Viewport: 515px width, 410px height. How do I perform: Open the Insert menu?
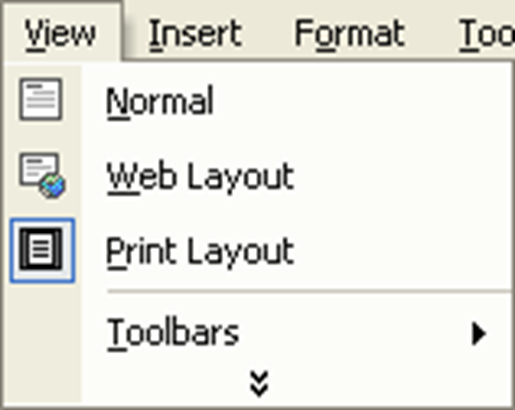(195, 34)
